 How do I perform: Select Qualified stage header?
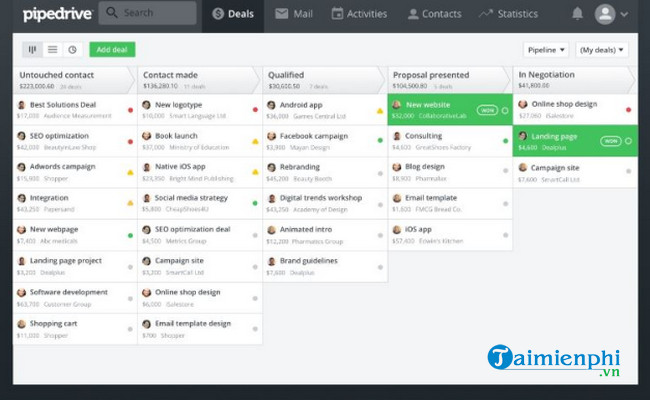pos(324,80)
